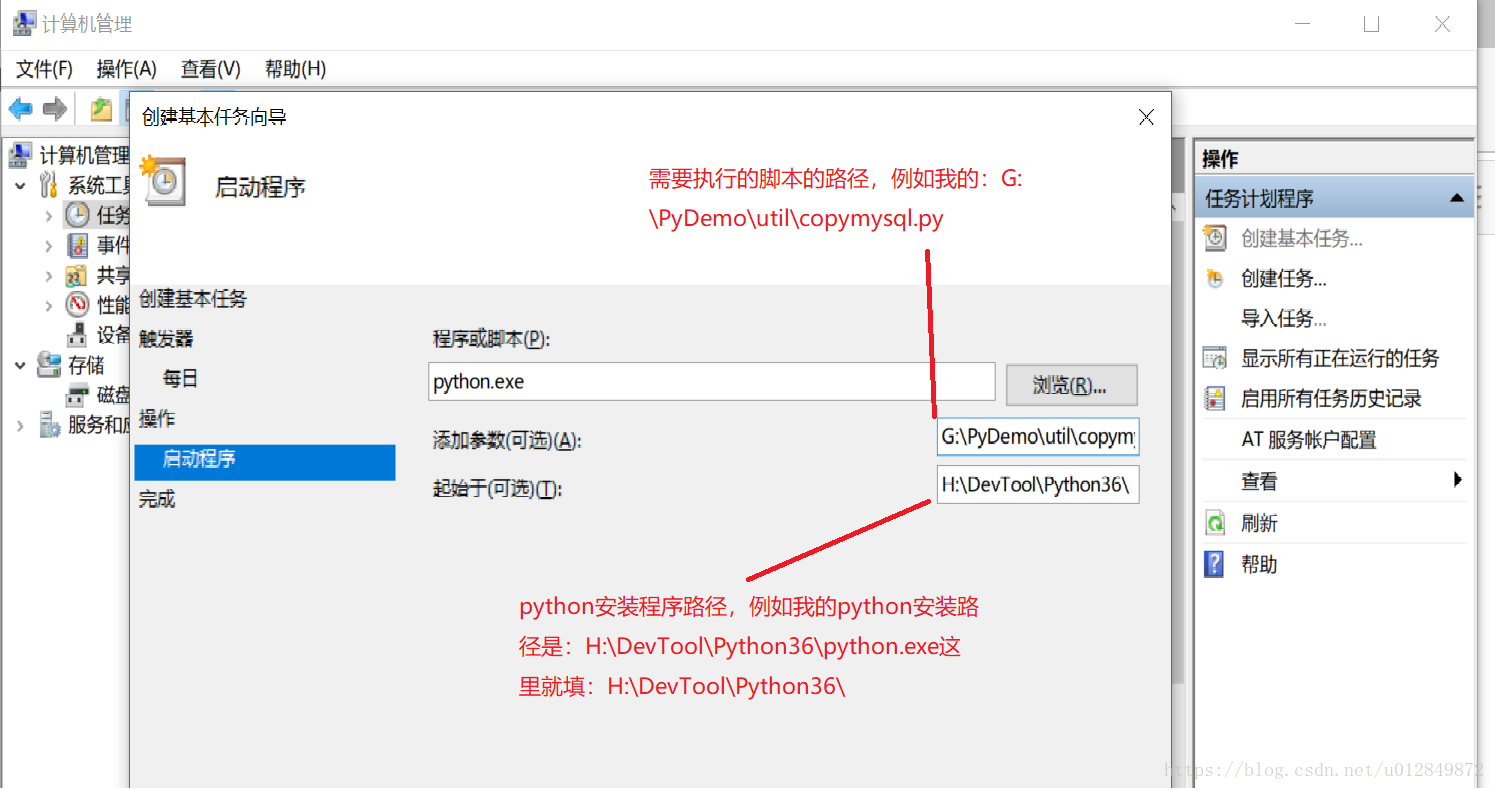Click AT 服务帐户配置 action

[1309, 439]
